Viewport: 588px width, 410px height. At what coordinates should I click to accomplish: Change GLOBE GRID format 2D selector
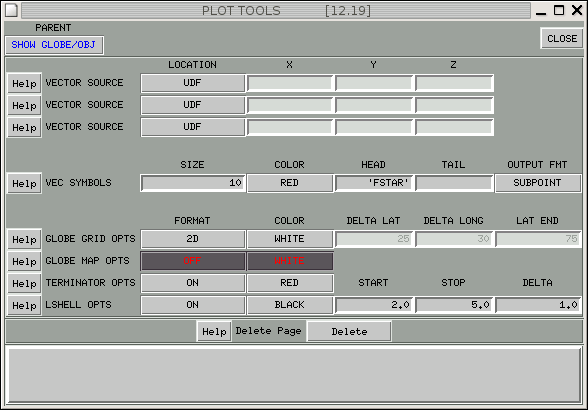[193, 239]
